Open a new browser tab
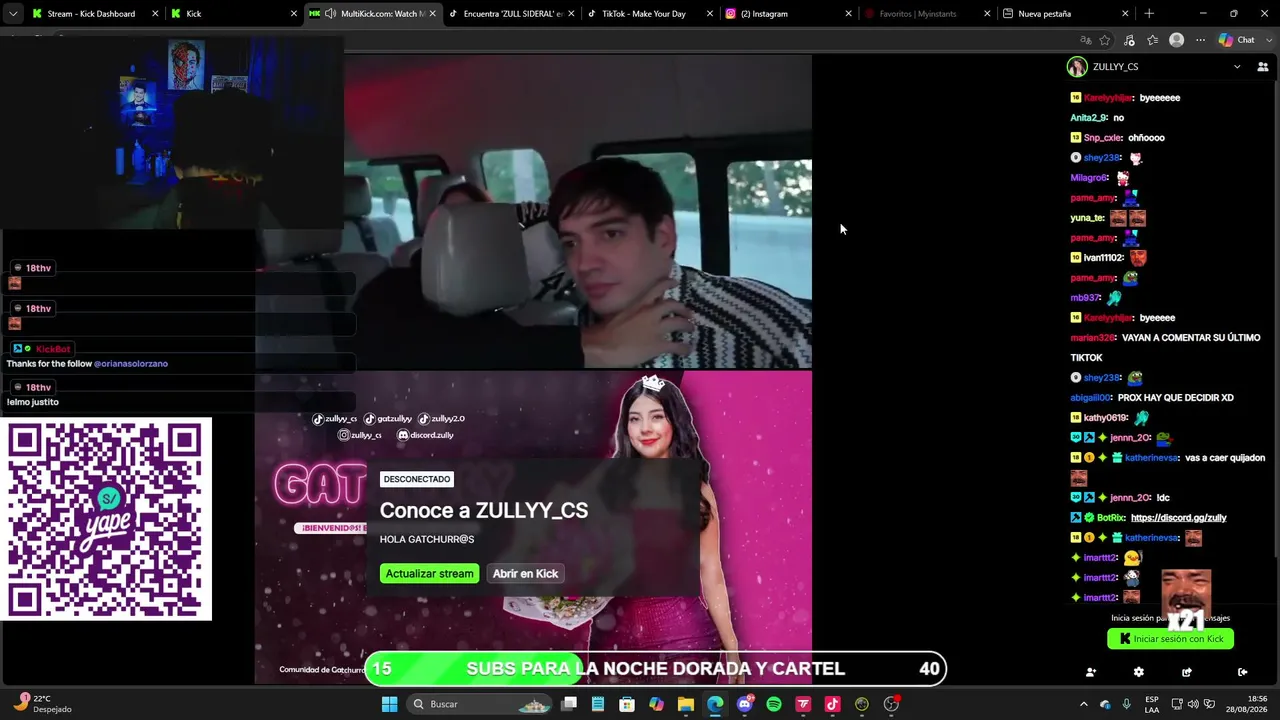The height and width of the screenshot is (720, 1280). pyautogui.click(x=1149, y=14)
